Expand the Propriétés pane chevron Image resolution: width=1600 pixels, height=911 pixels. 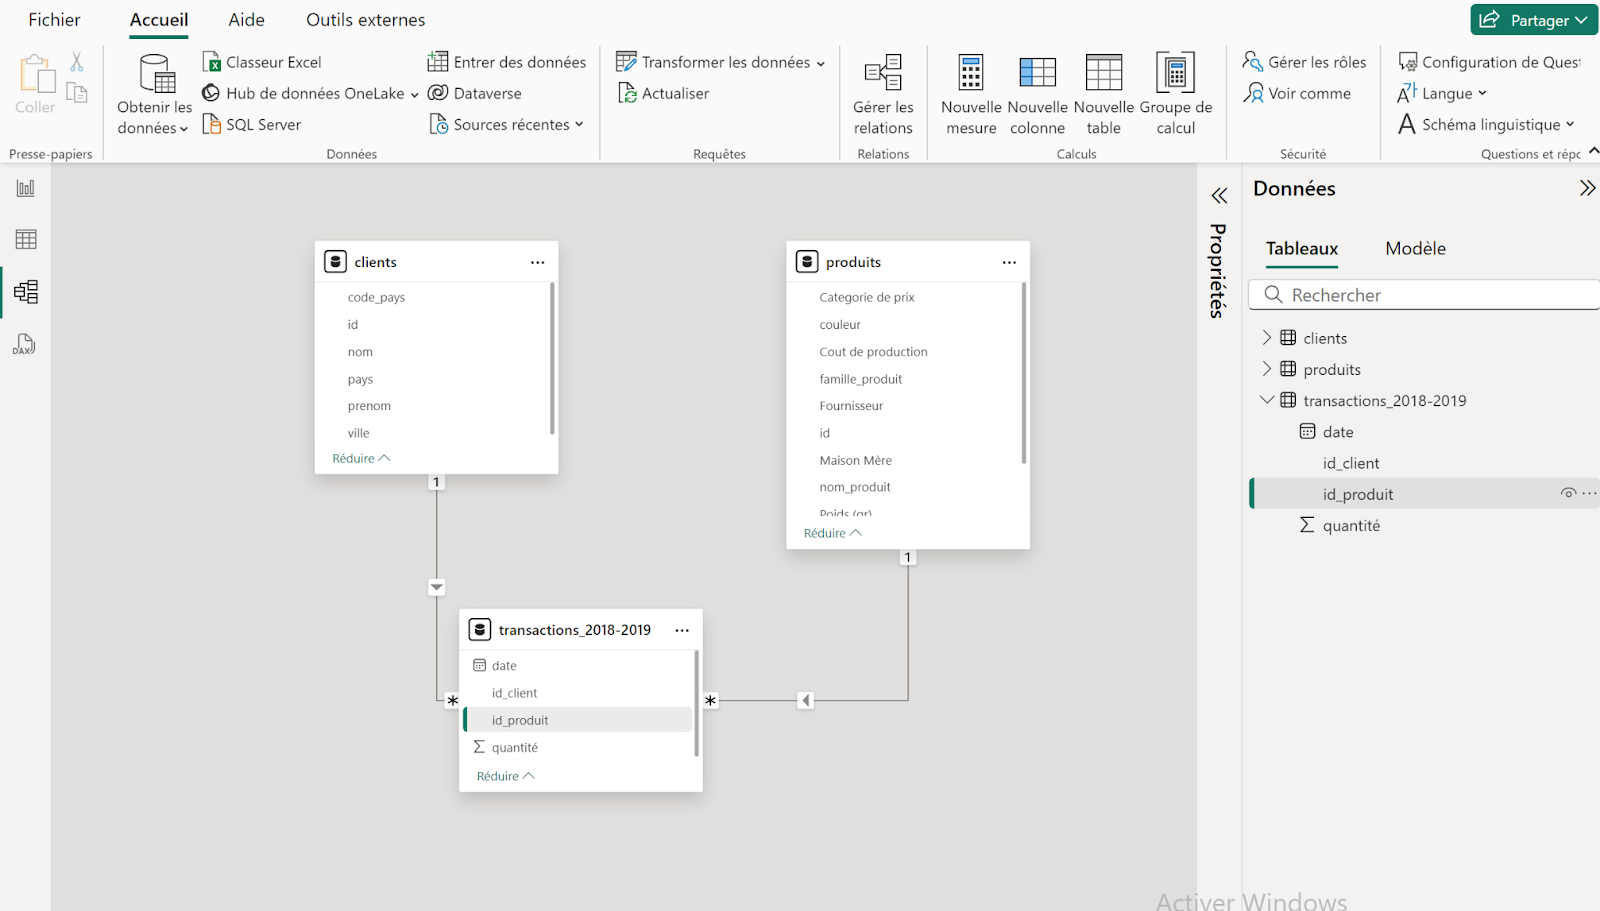(x=1219, y=196)
